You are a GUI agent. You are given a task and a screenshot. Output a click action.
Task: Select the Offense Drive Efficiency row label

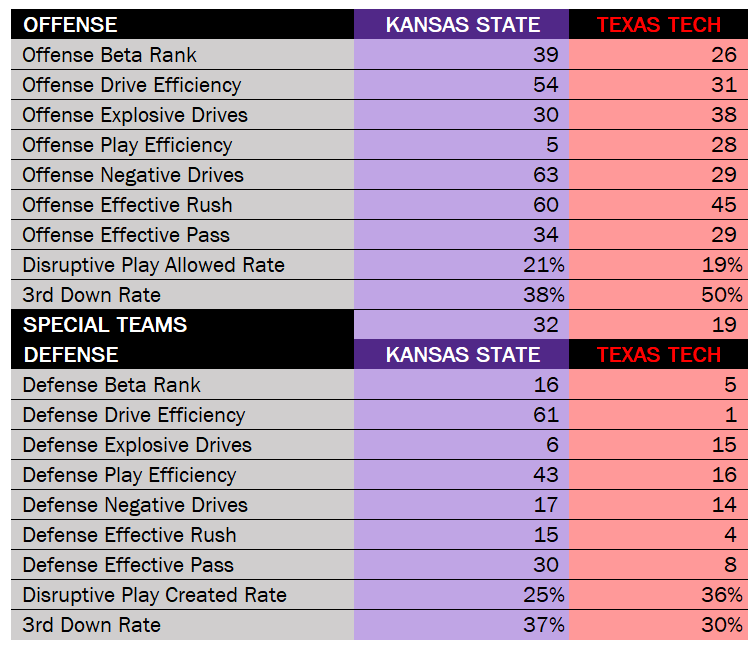132,85
